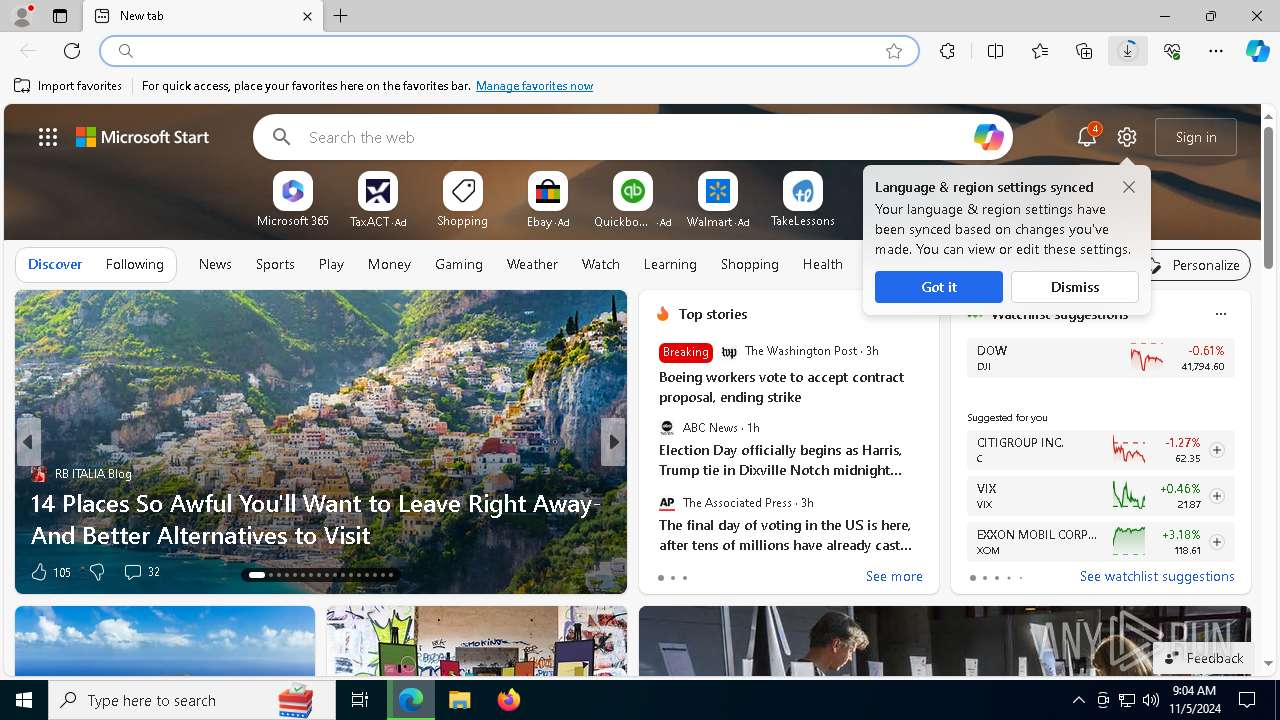The height and width of the screenshot is (720, 1280).
Task: Close the language settings synced popup
Action: point(1129,187)
